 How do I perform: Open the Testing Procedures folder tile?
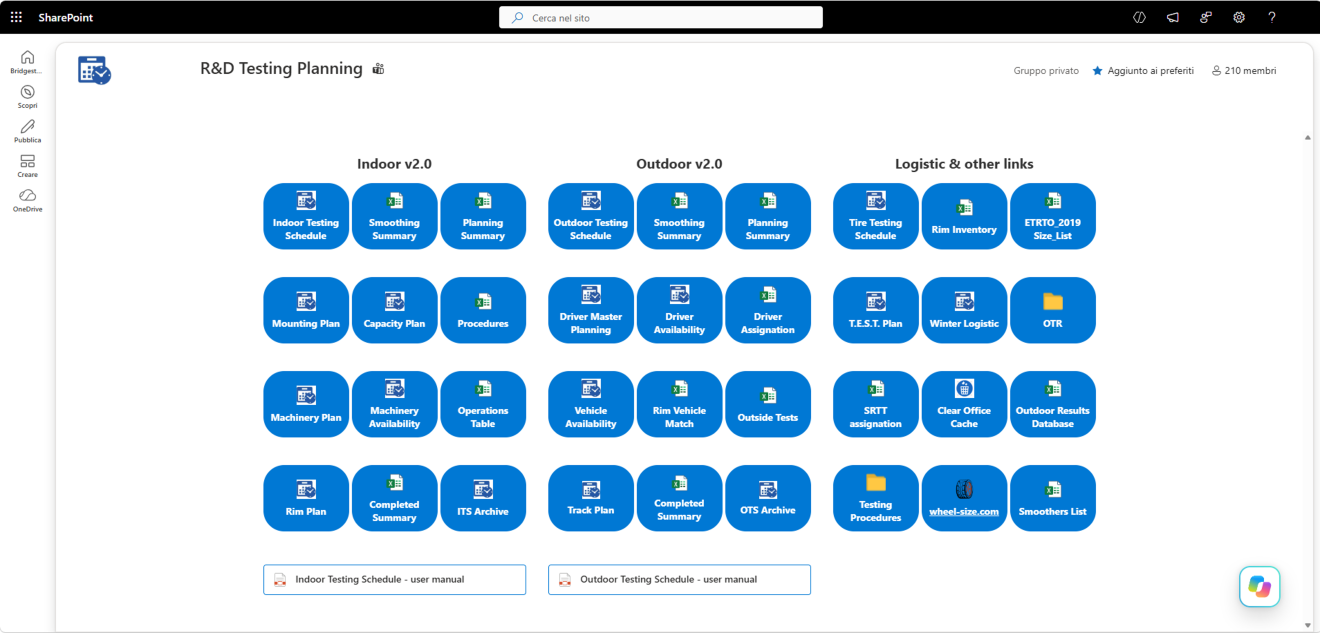(876, 498)
